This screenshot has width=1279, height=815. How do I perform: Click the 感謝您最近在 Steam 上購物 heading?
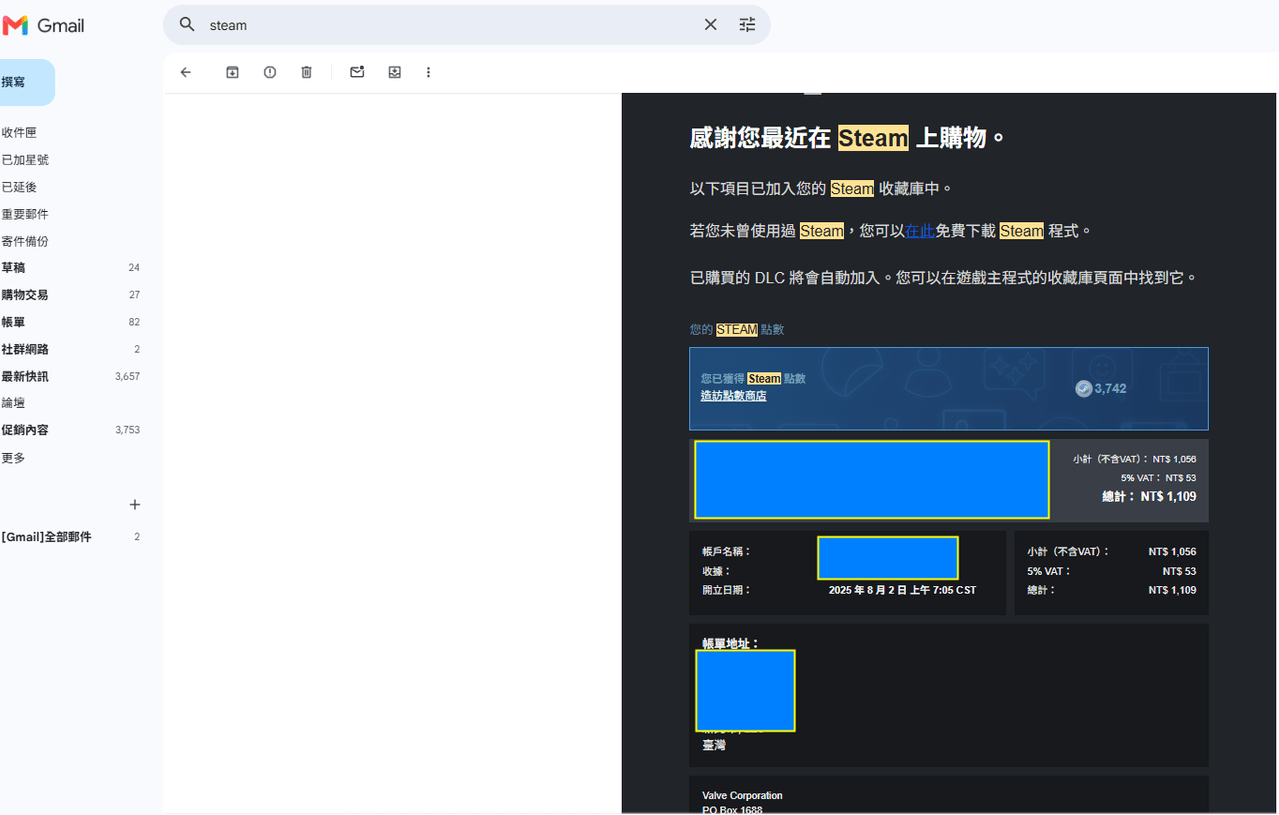(x=847, y=138)
